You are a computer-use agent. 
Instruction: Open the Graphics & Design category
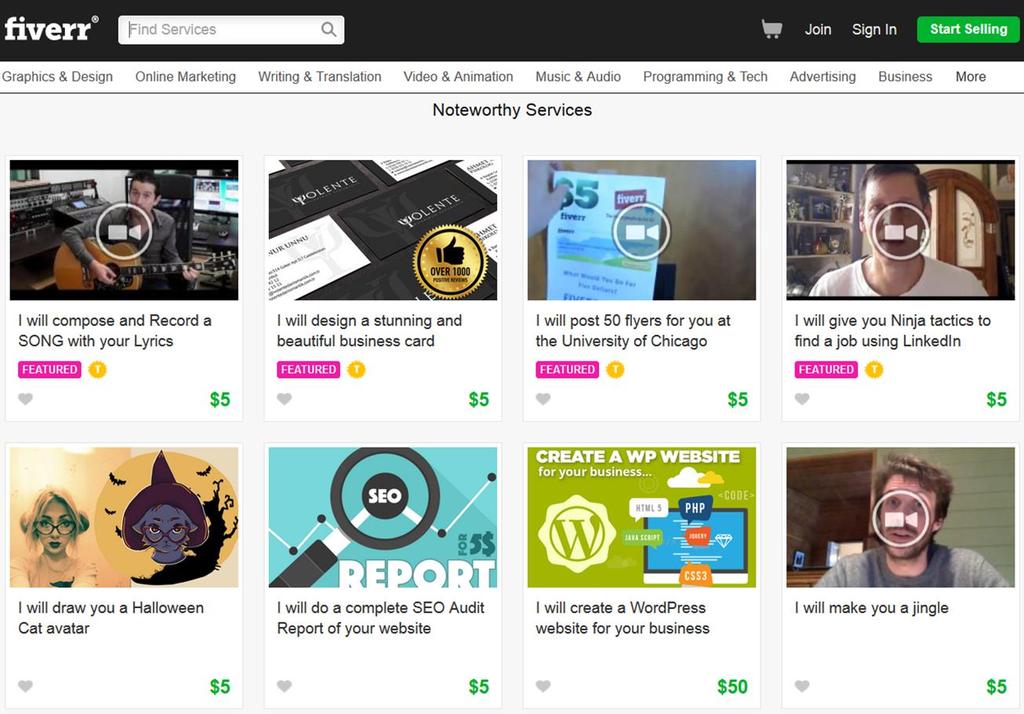pos(57,76)
